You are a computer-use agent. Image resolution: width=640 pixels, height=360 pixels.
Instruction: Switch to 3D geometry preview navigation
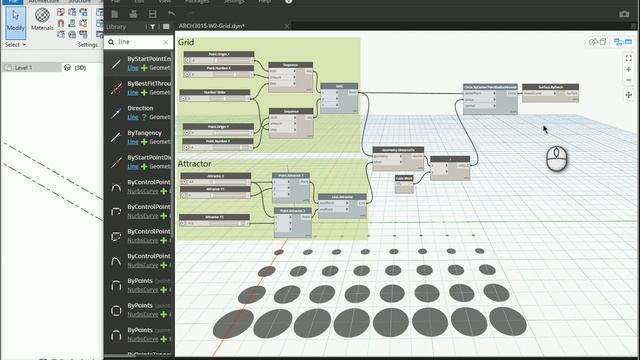click(598, 42)
